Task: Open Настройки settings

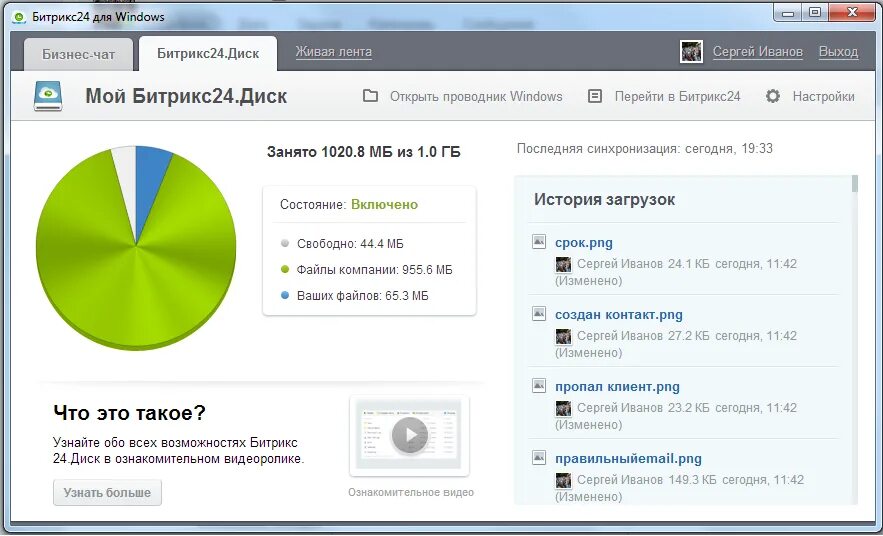Action: 823,96
